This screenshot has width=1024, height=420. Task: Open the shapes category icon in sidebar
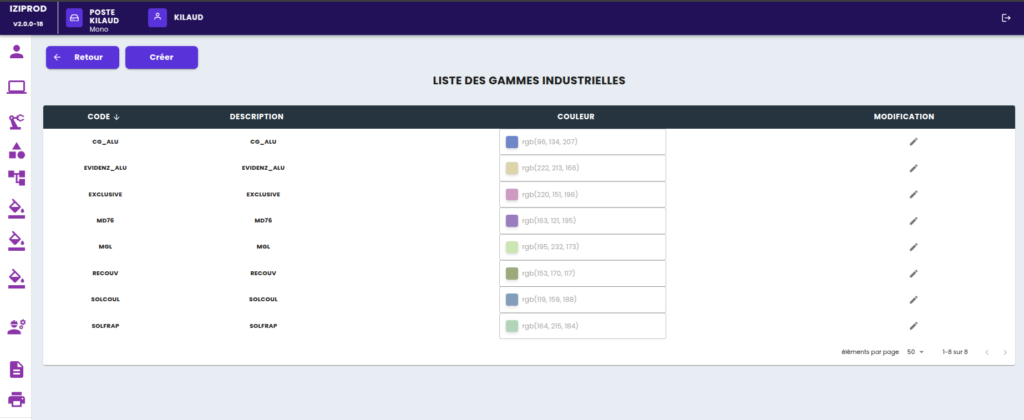(16, 151)
